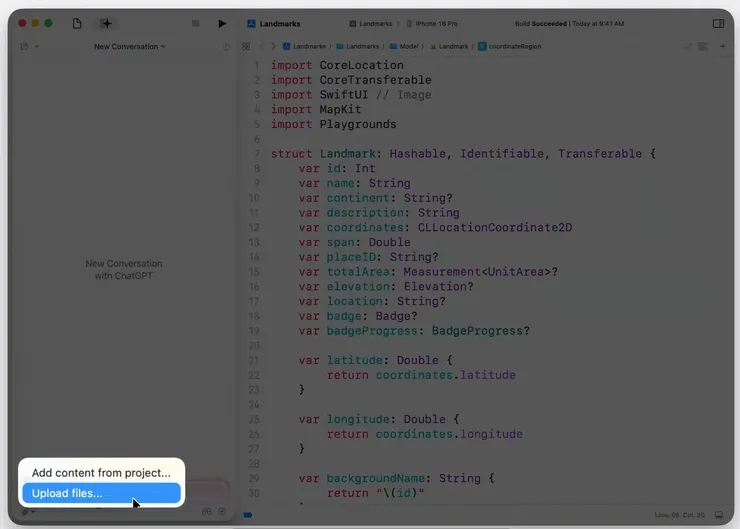The width and height of the screenshot is (740, 529).
Task: Click the line and column indicator
Action: point(679,515)
